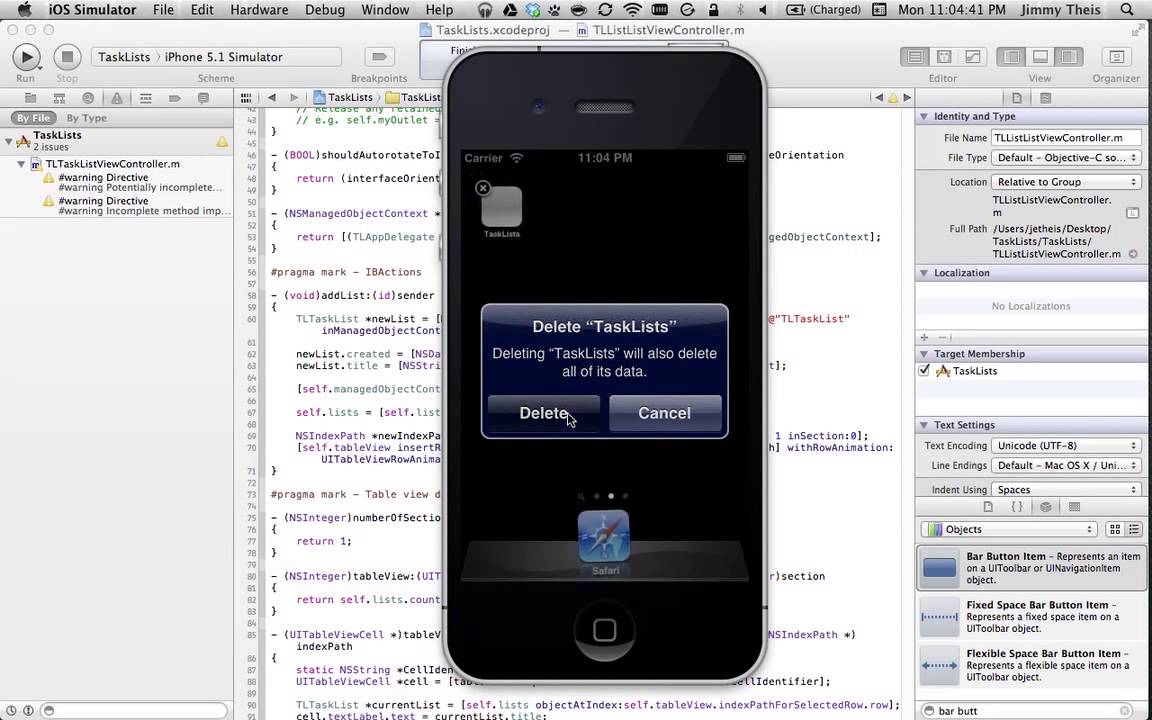Open the Debug navigator icon

[x=145, y=98]
